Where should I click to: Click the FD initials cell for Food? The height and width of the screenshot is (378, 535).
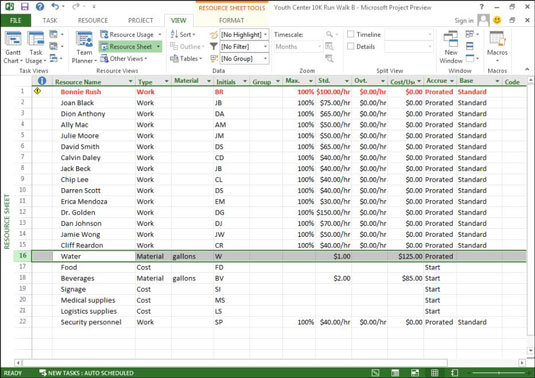click(x=231, y=267)
